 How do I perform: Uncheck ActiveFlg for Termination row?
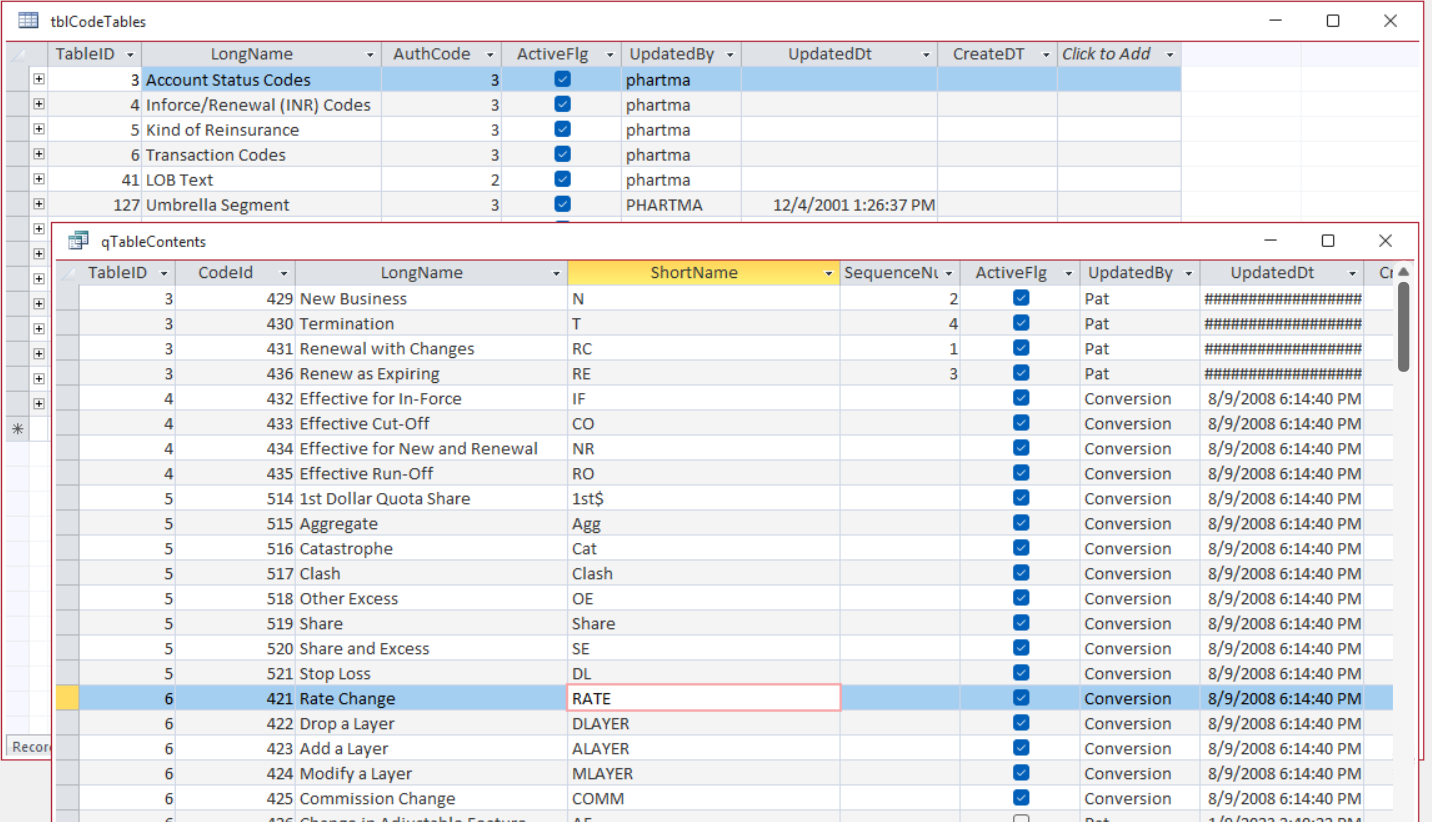point(1021,323)
